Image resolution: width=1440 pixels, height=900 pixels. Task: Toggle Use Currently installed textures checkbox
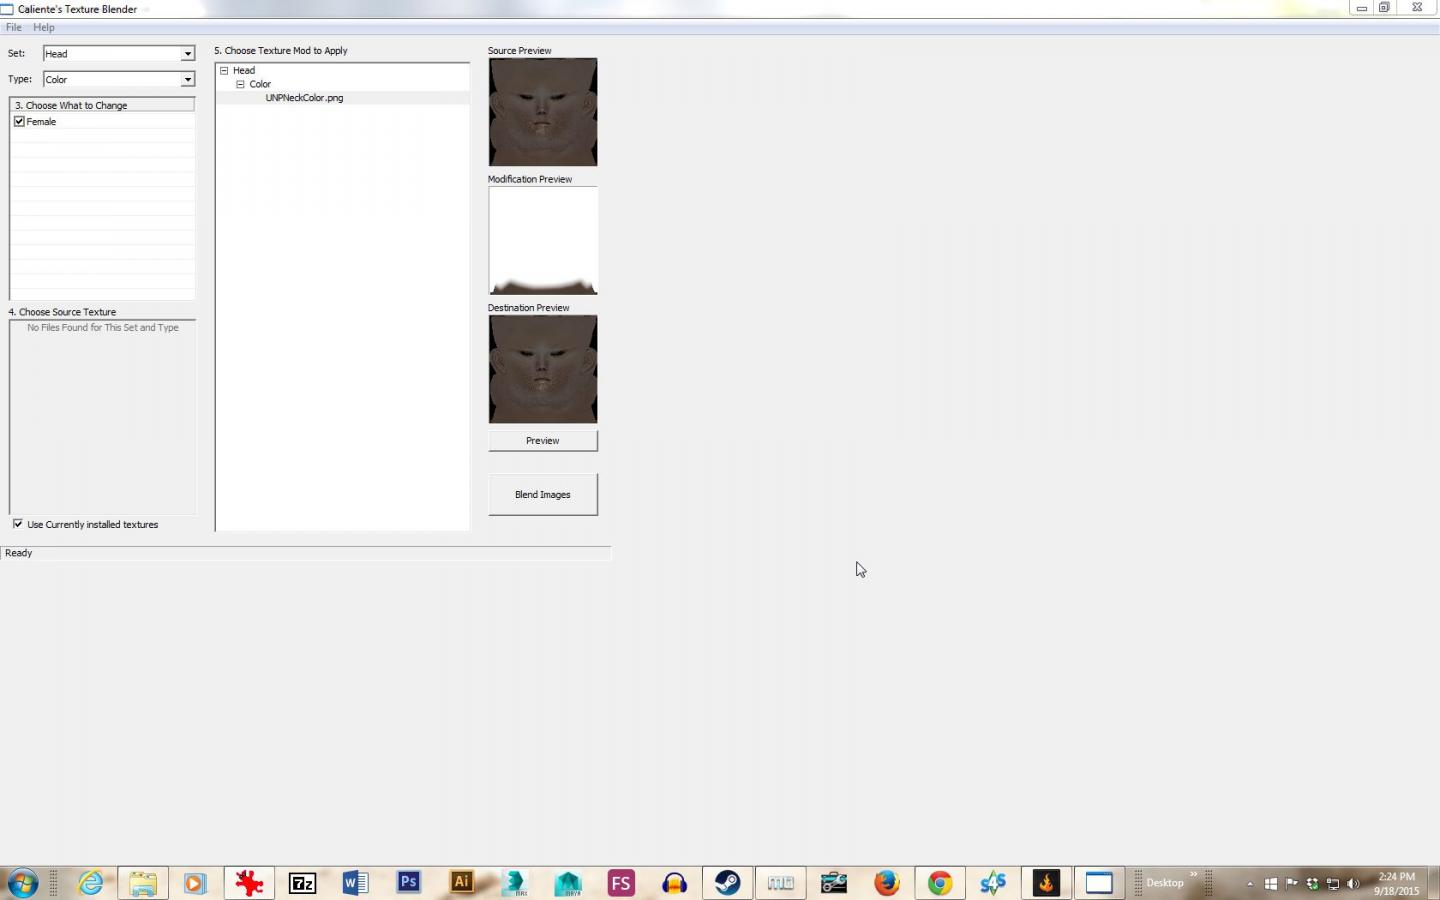(18, 524)
